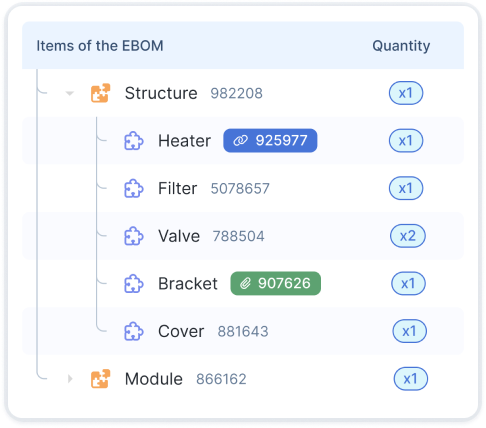Viewport: 486px width, 428px height.
Task: Collapse the Structure tree node
Action: click(x=70, y=93)
